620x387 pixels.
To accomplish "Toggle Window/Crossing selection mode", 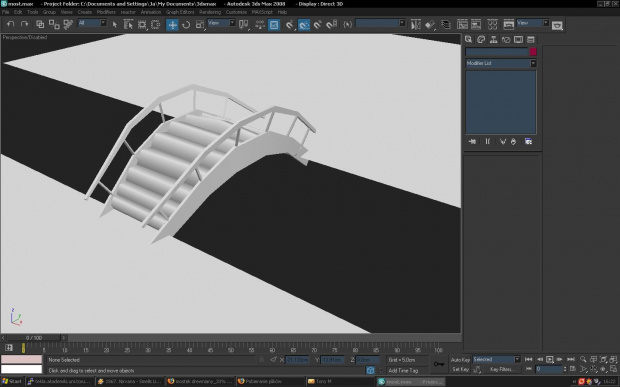I will click(x=156, y=25).
